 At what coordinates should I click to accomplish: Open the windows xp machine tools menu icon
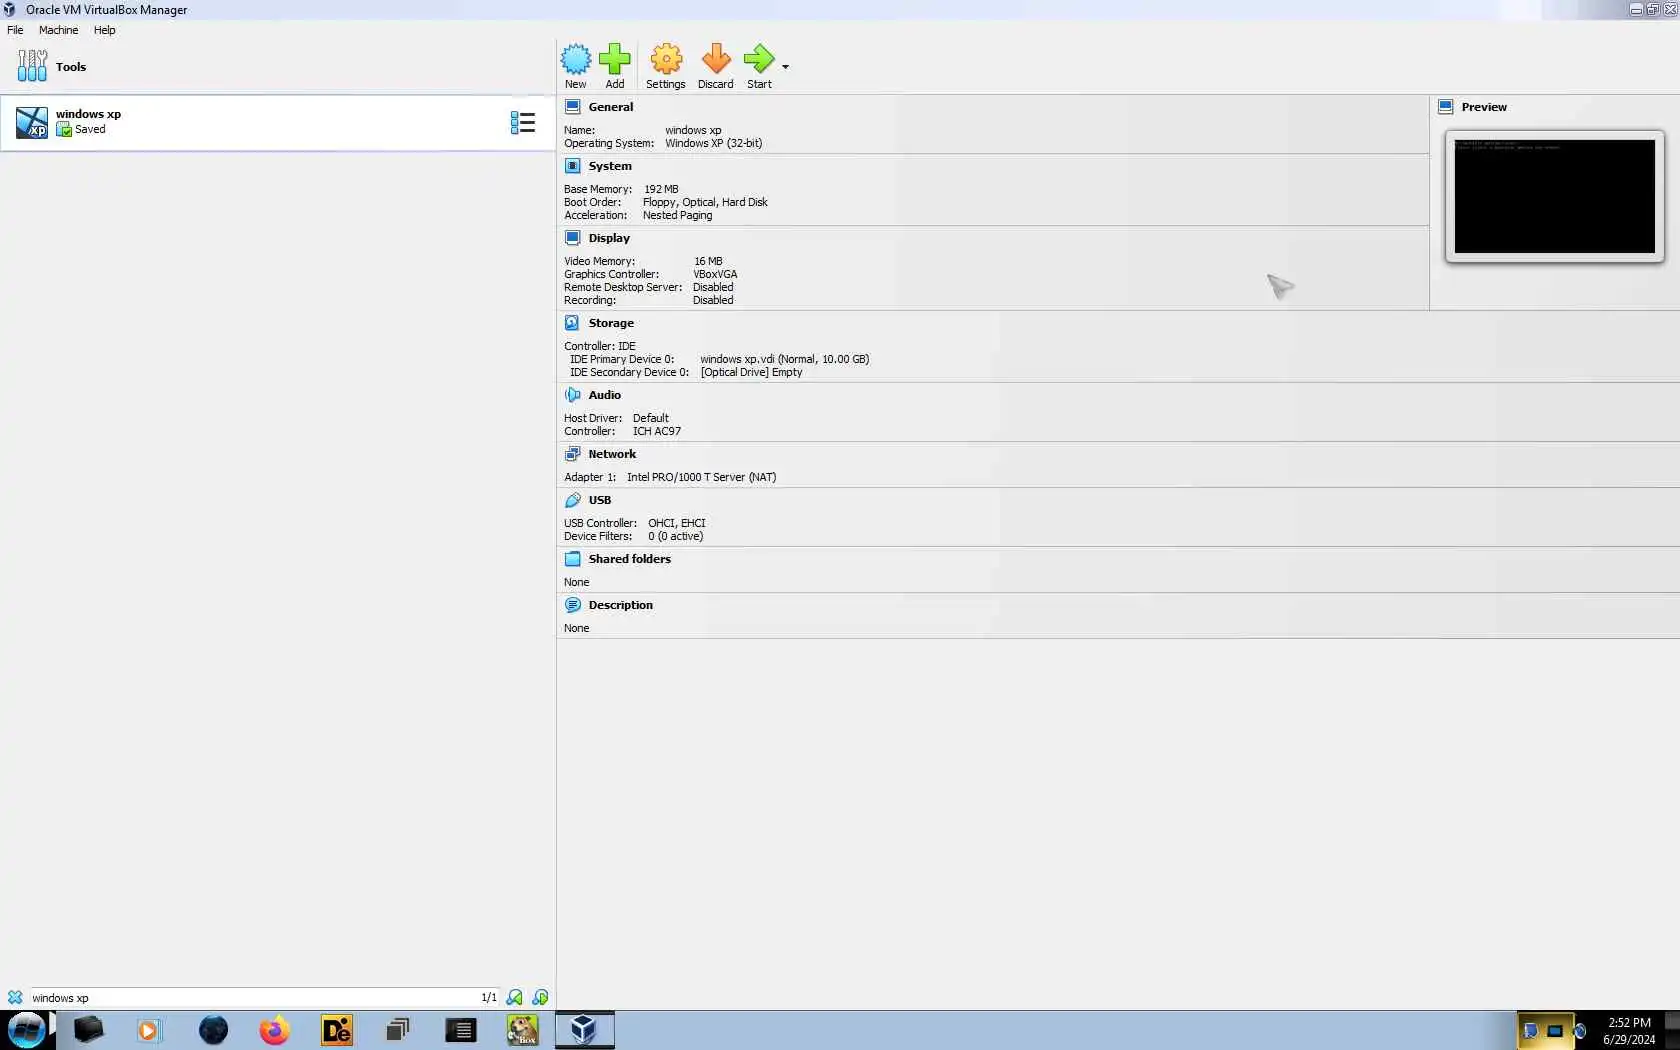(x=523, y=123)
